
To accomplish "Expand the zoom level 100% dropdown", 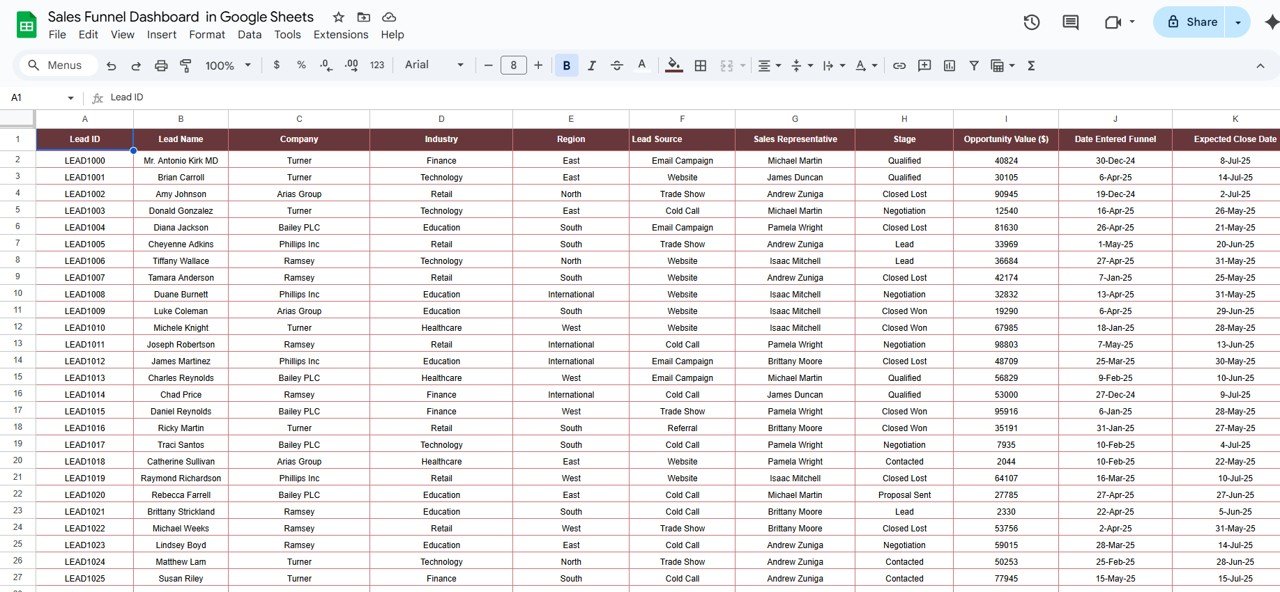I will [227, 66].
